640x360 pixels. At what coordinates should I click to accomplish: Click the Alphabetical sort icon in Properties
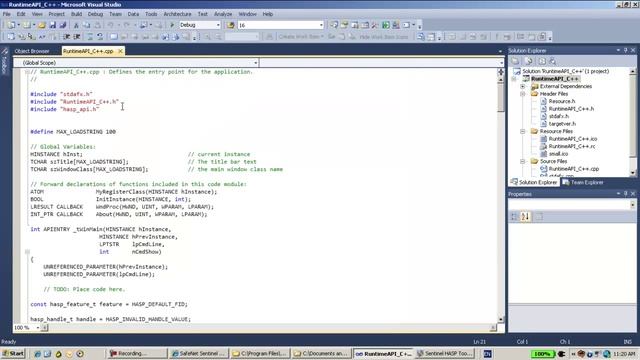click(525, 217)
